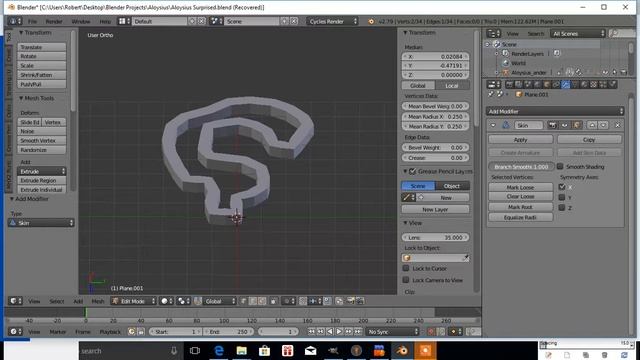Click the Equalize Radii button

tap(520, 218)
